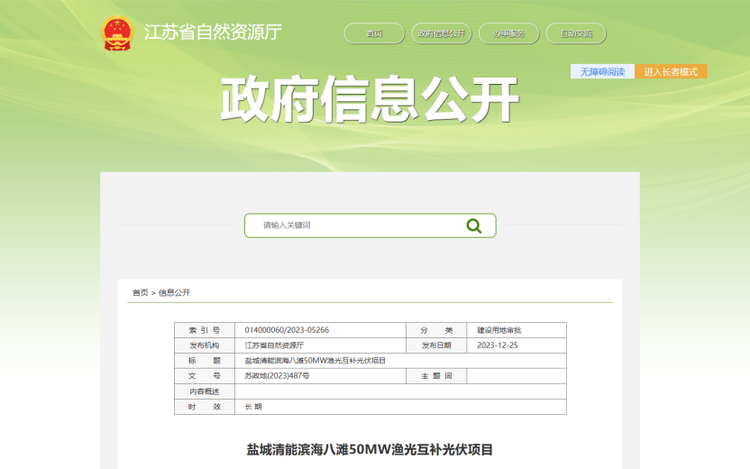The height and width of the screenshot is (469, 750).
Task: Click the green magnifier search icon
Action: [474, 226]
